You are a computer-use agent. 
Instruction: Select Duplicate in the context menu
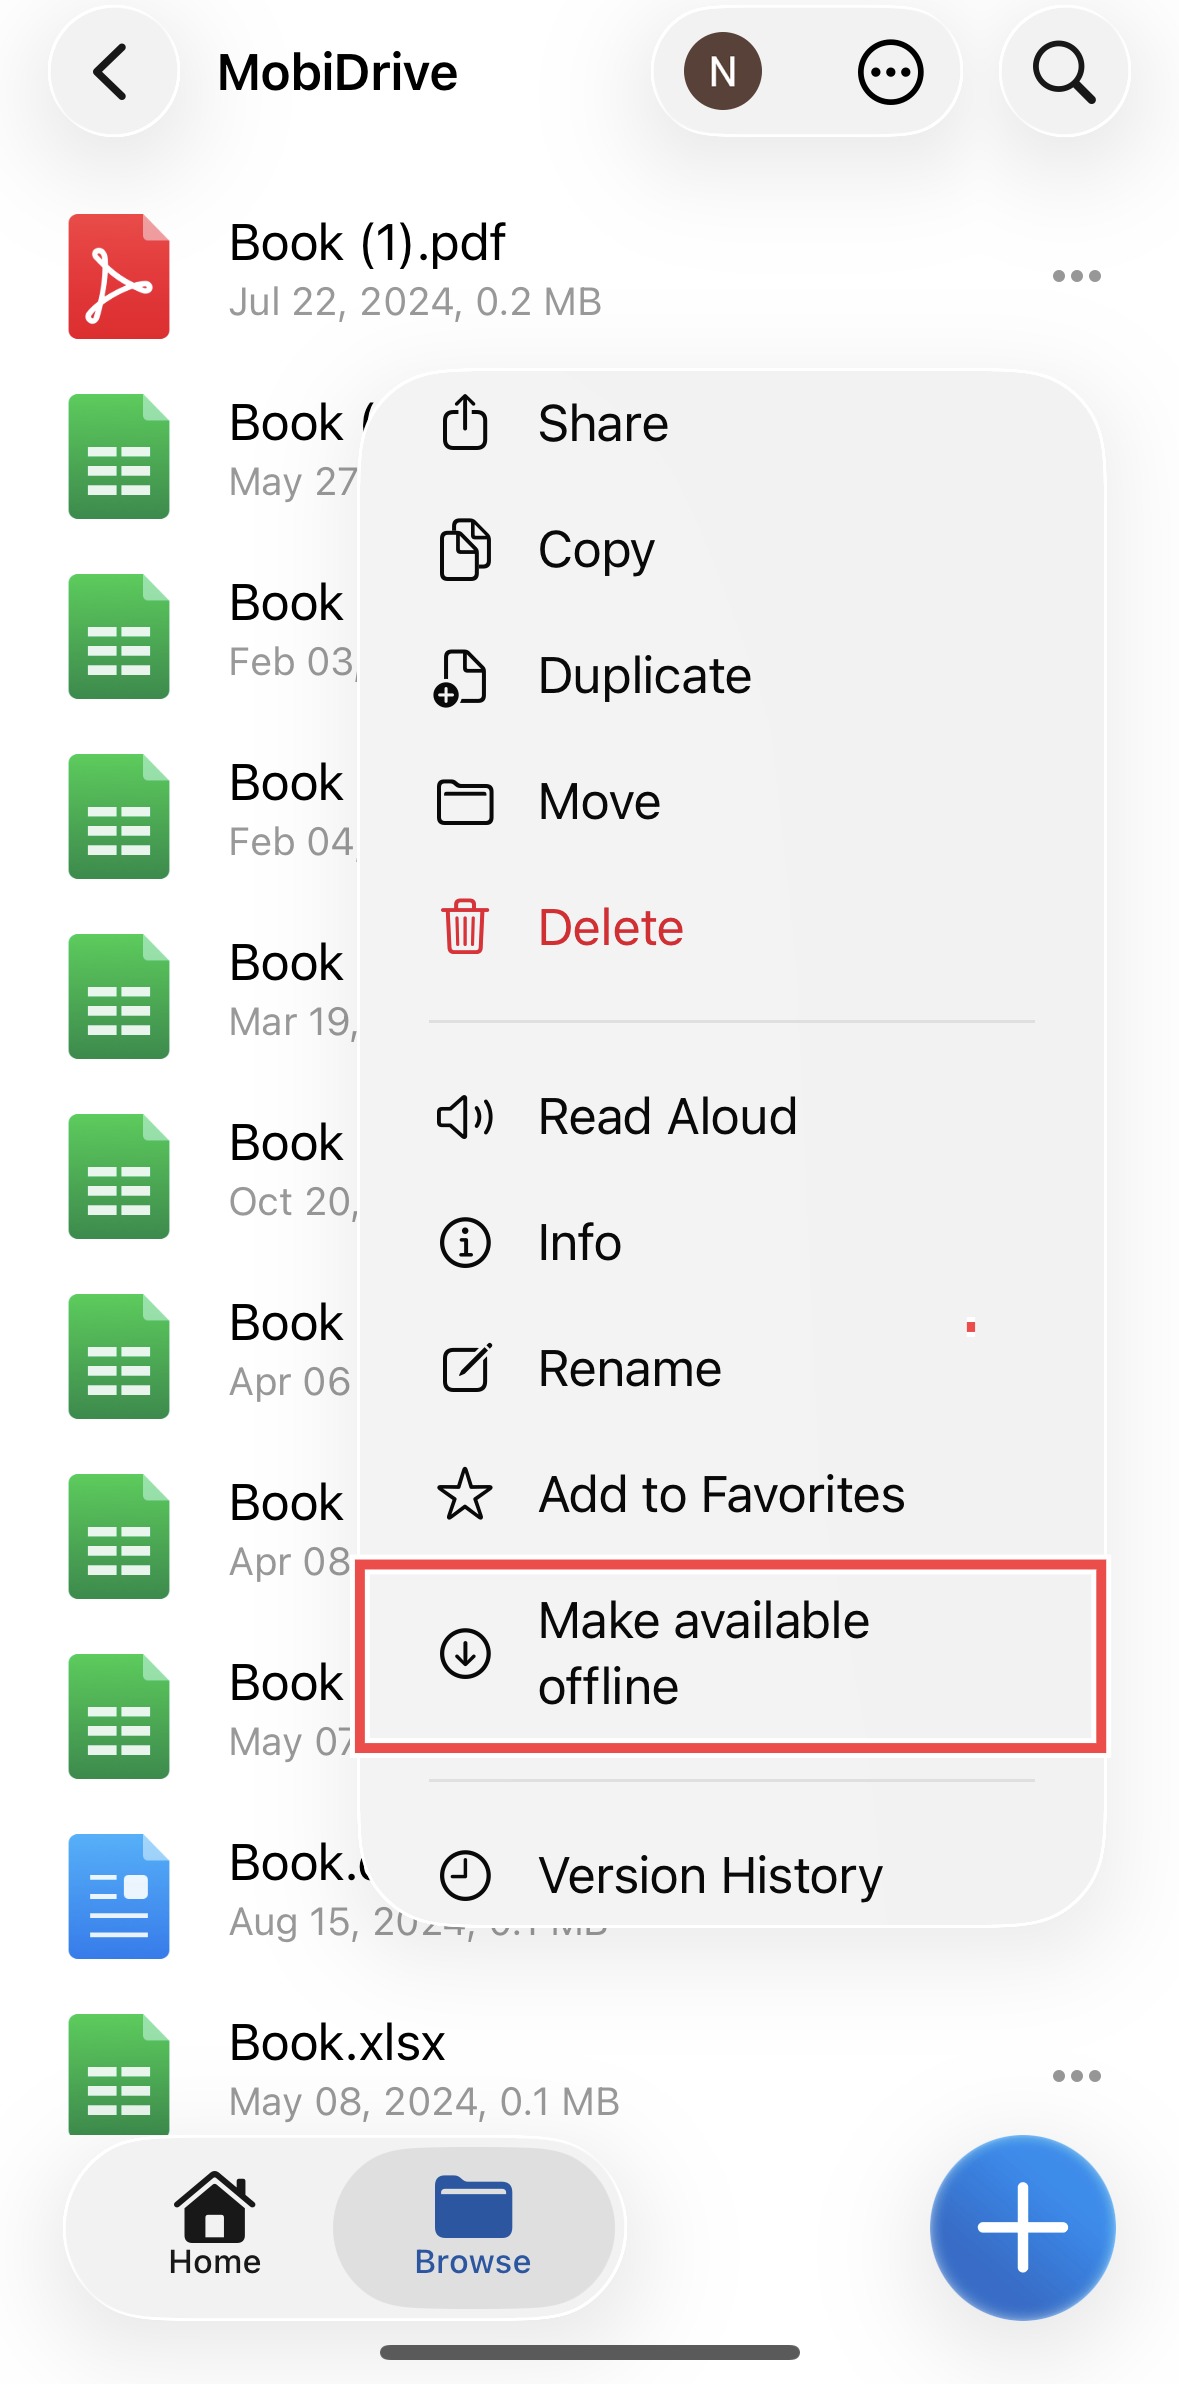732,675
